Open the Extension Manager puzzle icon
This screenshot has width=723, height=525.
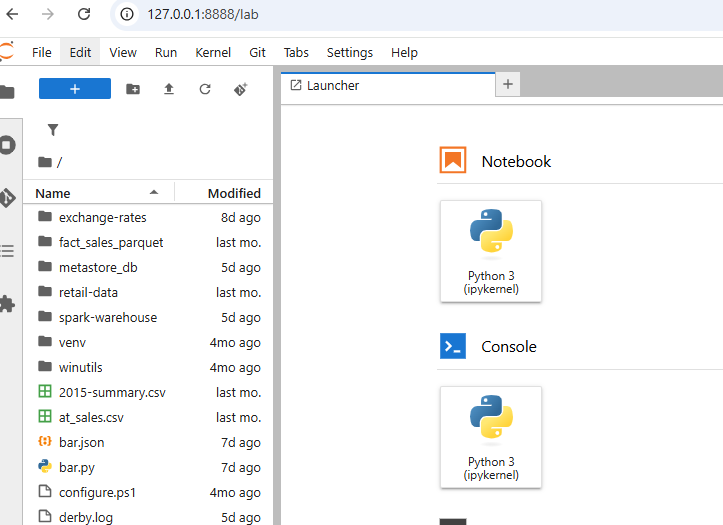7,304
